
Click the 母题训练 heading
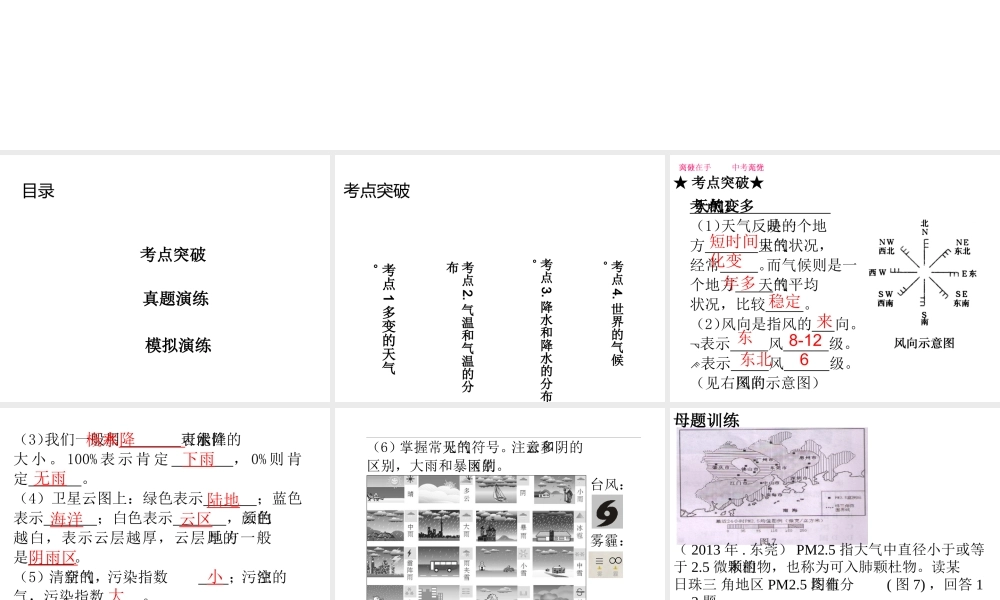click(x=707, y=420)
